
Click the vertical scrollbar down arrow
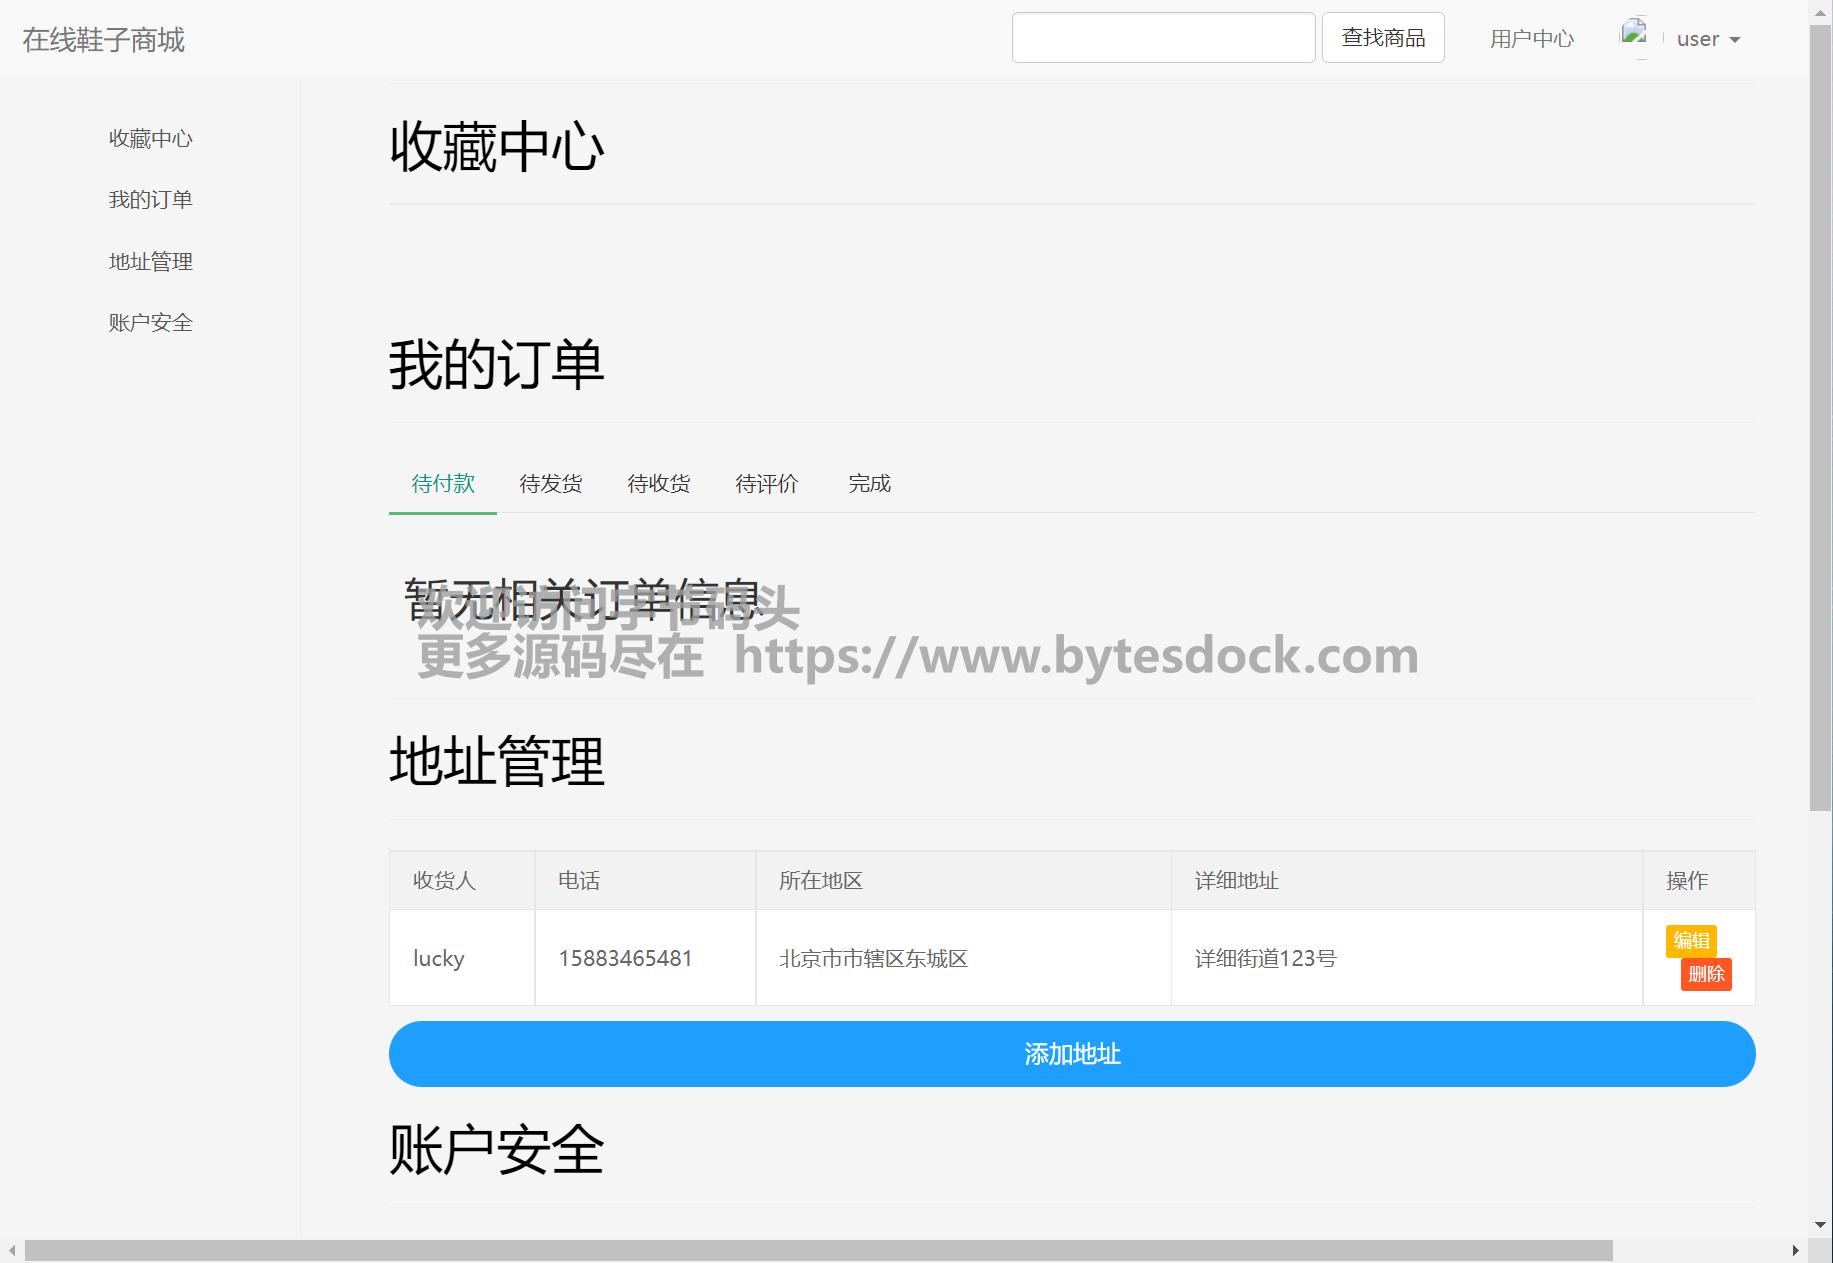(x=1821, y=1225)
